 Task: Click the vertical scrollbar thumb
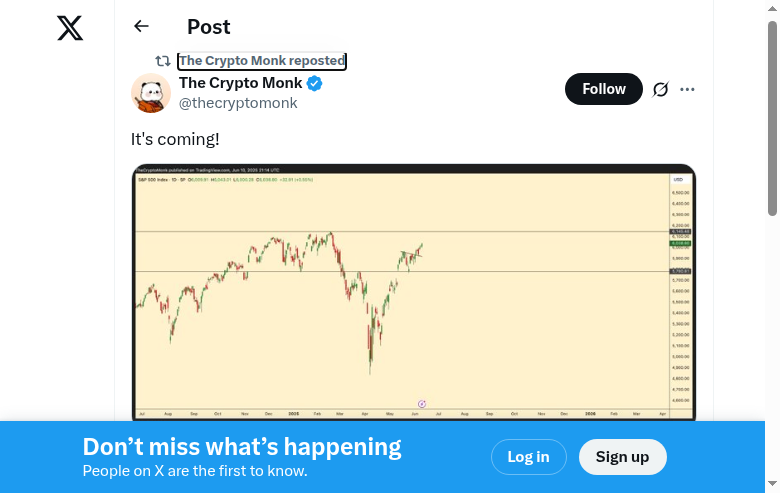pos(772,120)
